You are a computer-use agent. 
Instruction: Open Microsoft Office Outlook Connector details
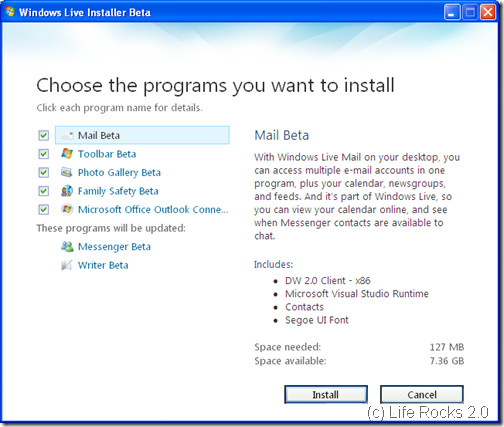pos(153,210)
